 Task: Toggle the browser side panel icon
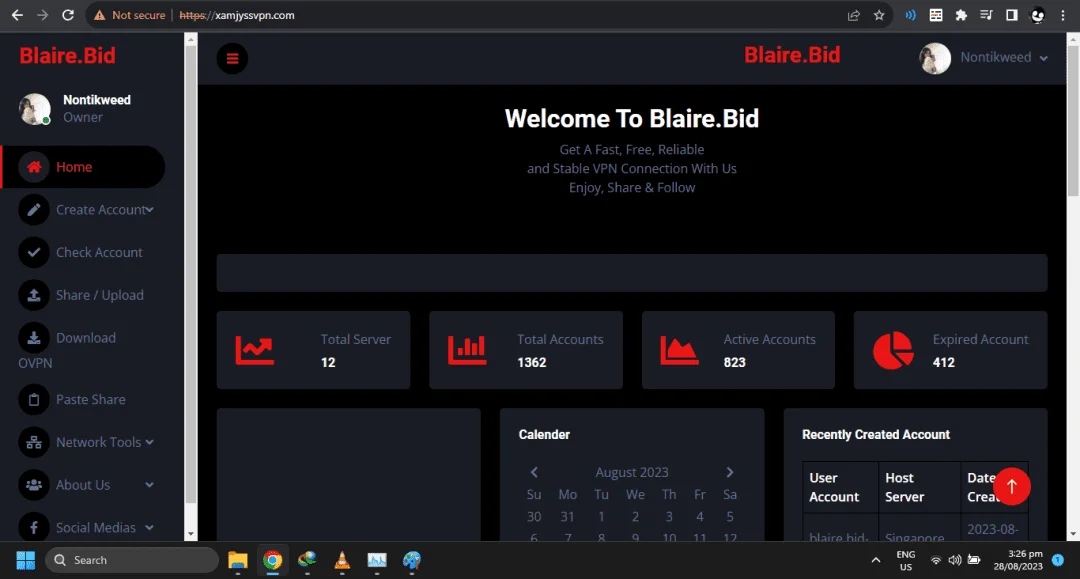tap(1012, 15)
